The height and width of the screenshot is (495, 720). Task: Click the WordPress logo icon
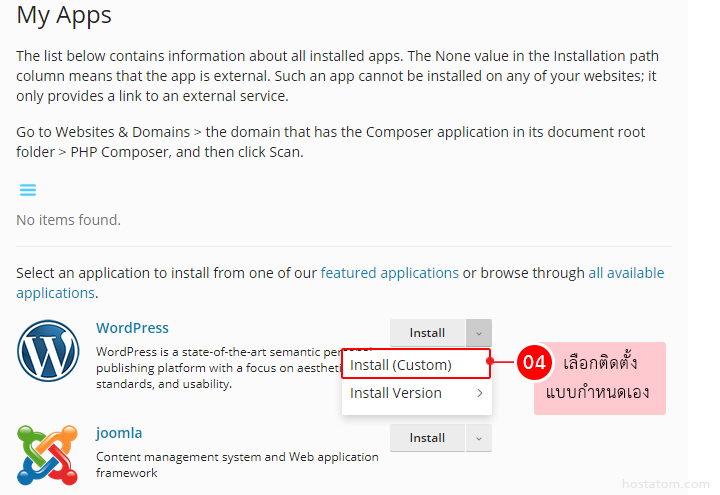click(48, 352)
